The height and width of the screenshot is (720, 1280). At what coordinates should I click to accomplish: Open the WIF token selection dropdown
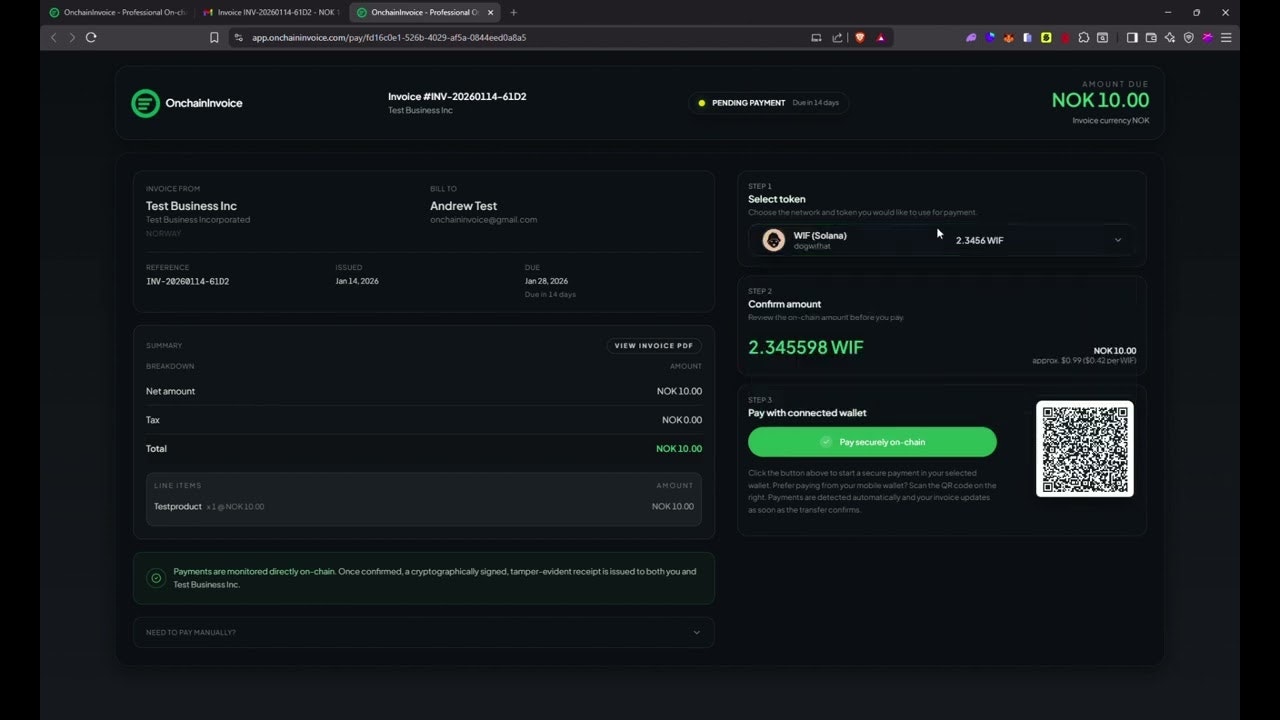point(1117,240)
